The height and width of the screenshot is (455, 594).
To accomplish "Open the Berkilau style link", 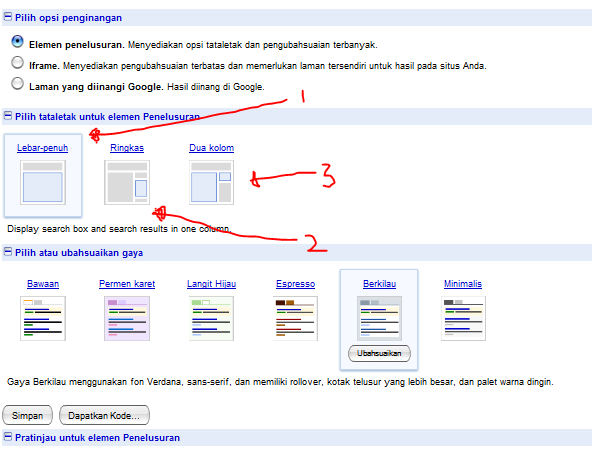I will (x=379, y=284).
